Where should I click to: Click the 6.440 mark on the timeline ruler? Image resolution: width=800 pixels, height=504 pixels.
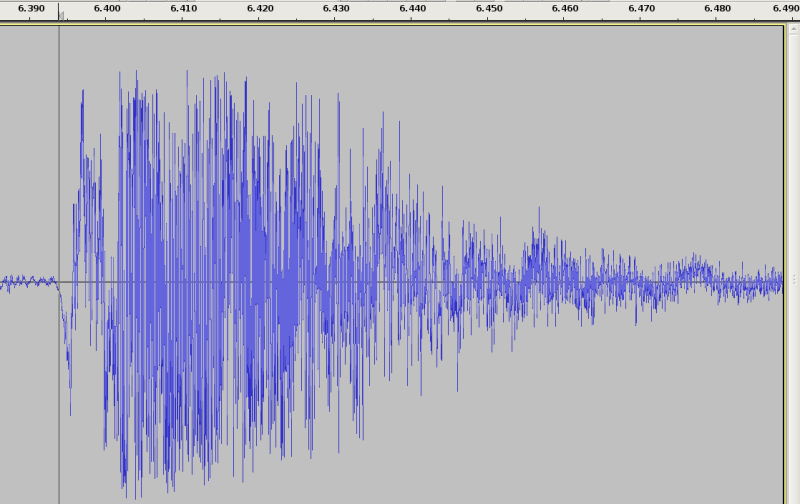(x=413, y=8)
